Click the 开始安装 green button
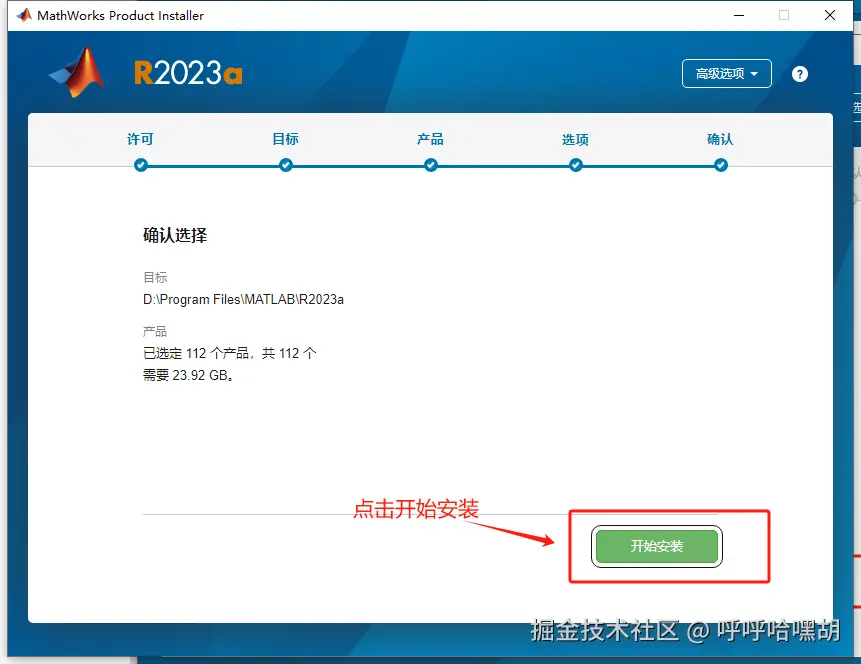The image size is (861, 664). tap(657, 546)
